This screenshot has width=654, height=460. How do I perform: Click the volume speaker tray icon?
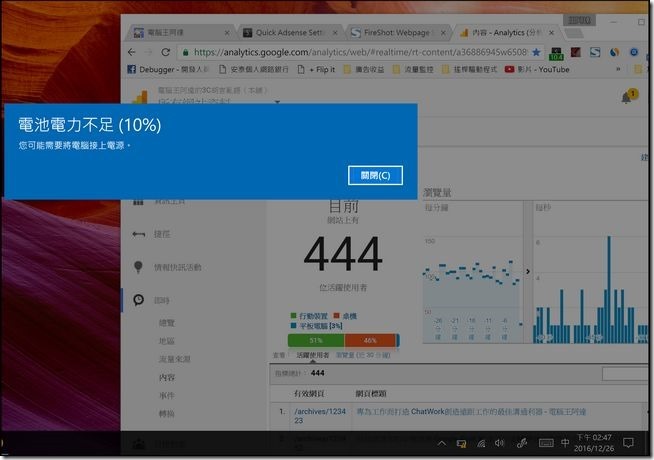click(500, 443)
